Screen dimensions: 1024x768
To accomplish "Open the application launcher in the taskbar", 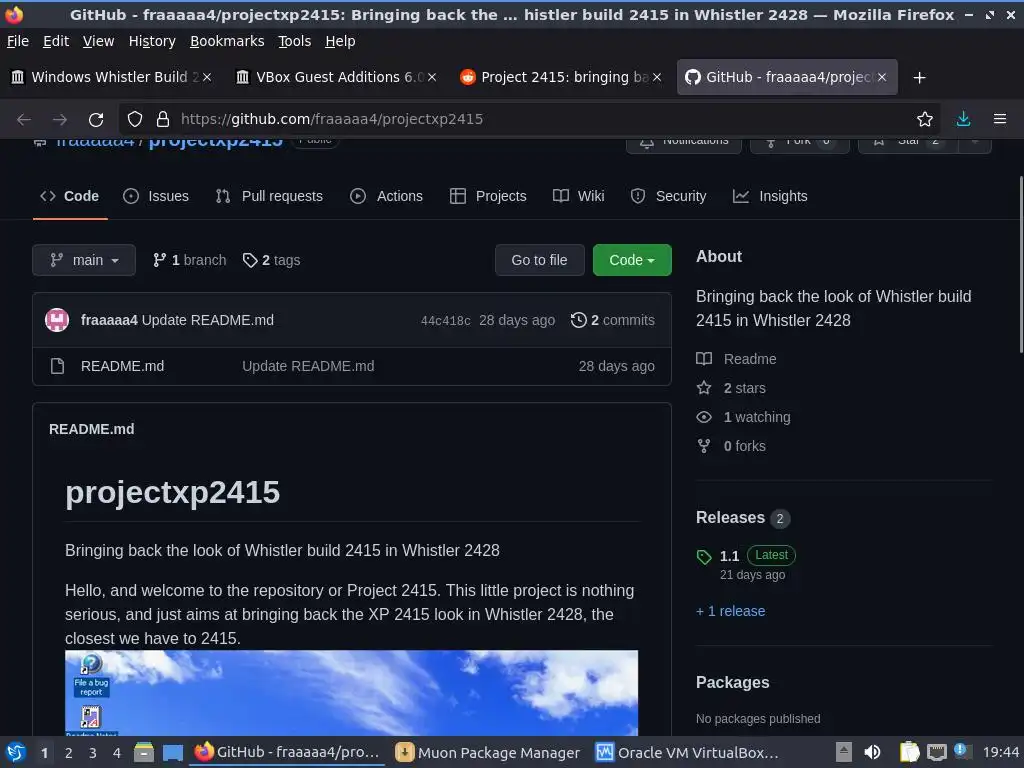I will click(x=16, y=752).
